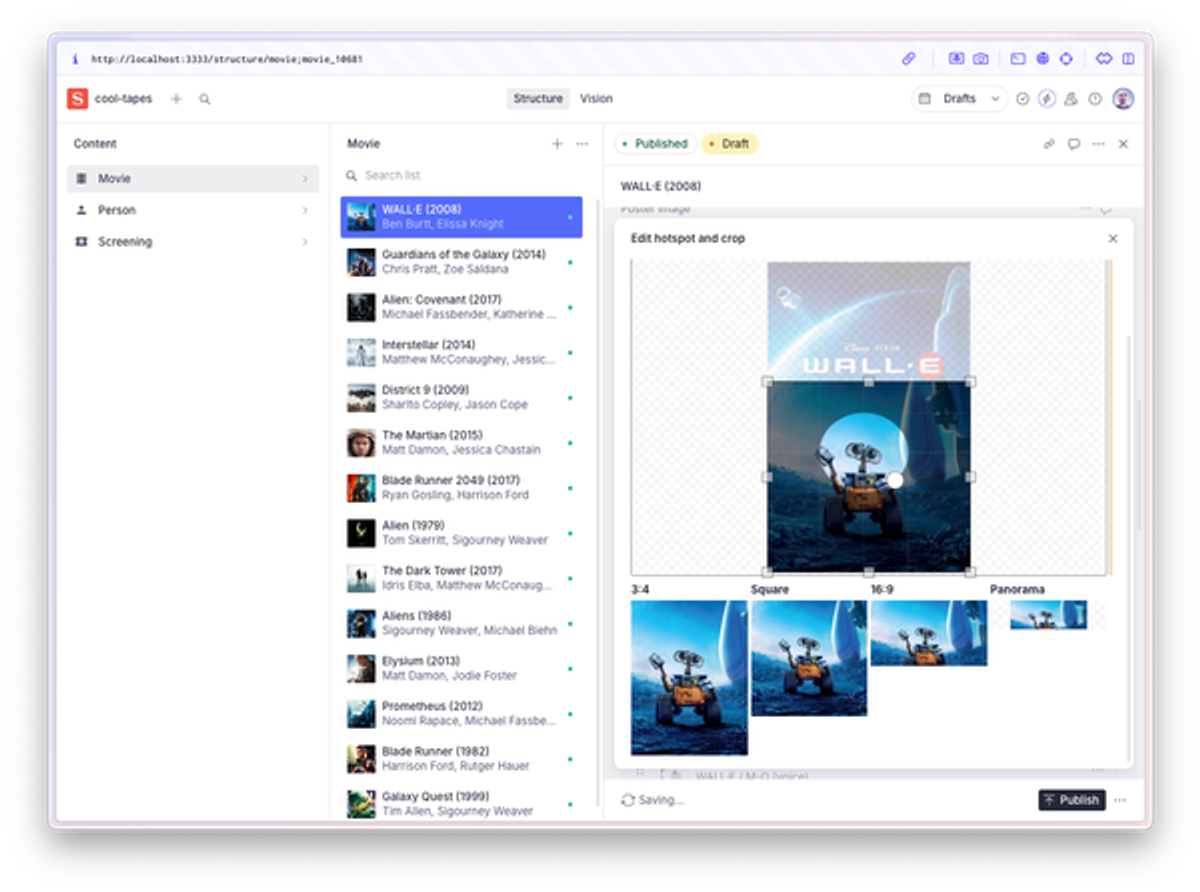
Task: Click the double-arrow expand width icon
Action: point(1103,59)
